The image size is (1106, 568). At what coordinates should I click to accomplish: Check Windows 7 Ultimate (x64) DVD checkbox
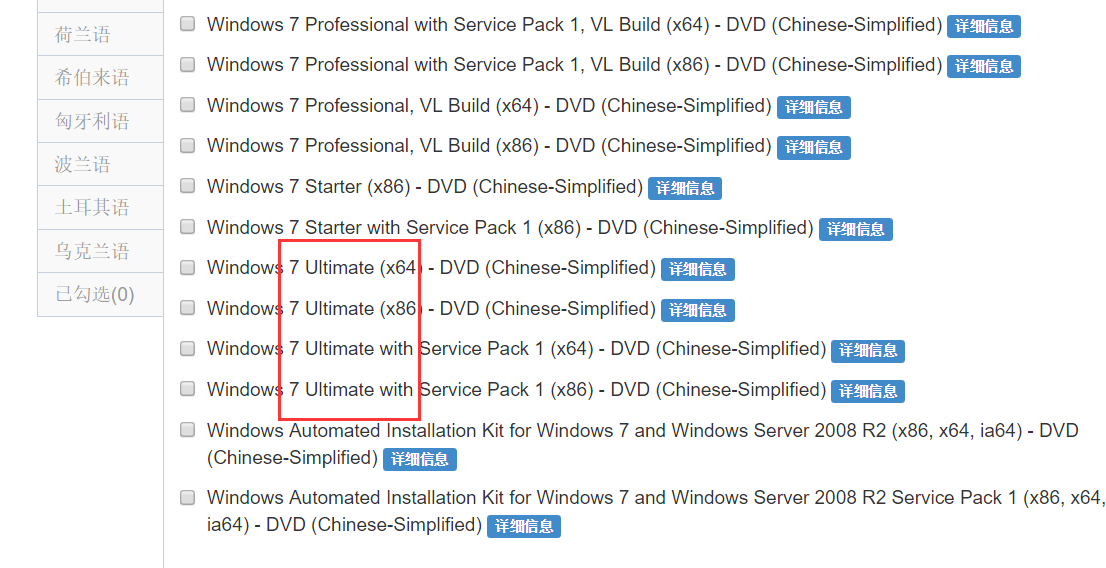(187, 268)
